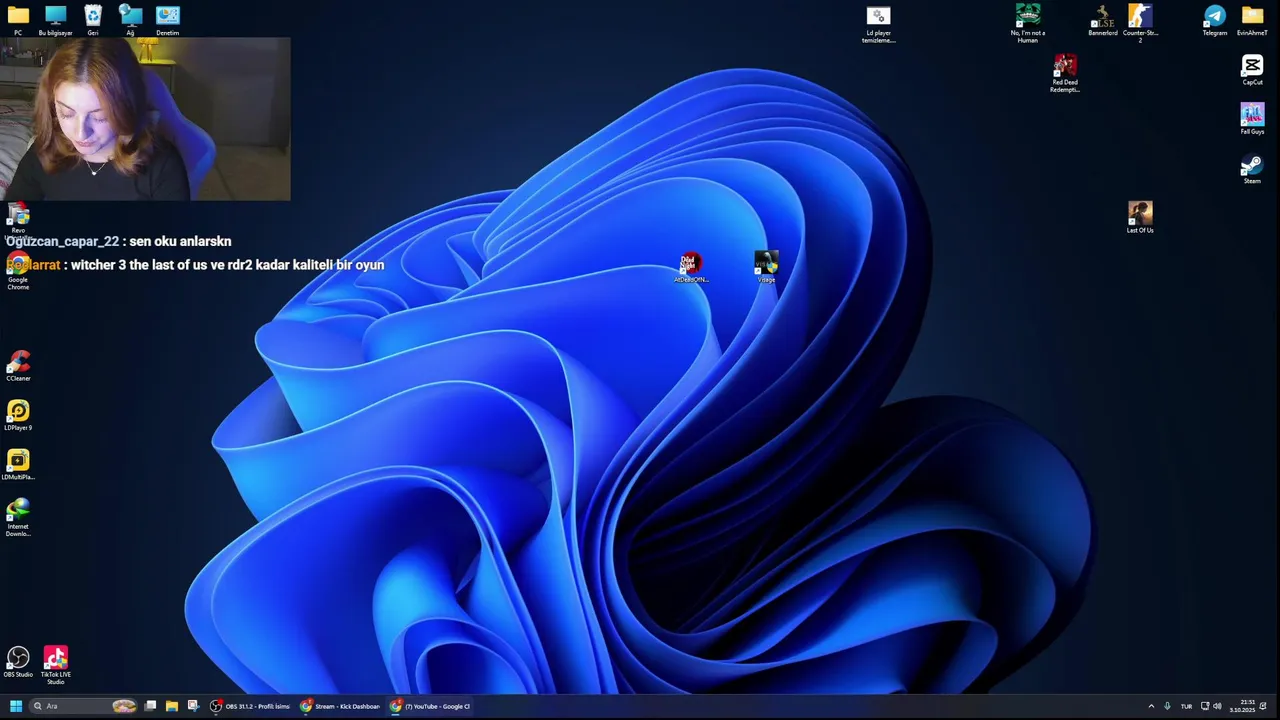This screenshot has width=1280, height=720.
Task: Open the volume speaker tray icon
Action: pos(1217,706)
